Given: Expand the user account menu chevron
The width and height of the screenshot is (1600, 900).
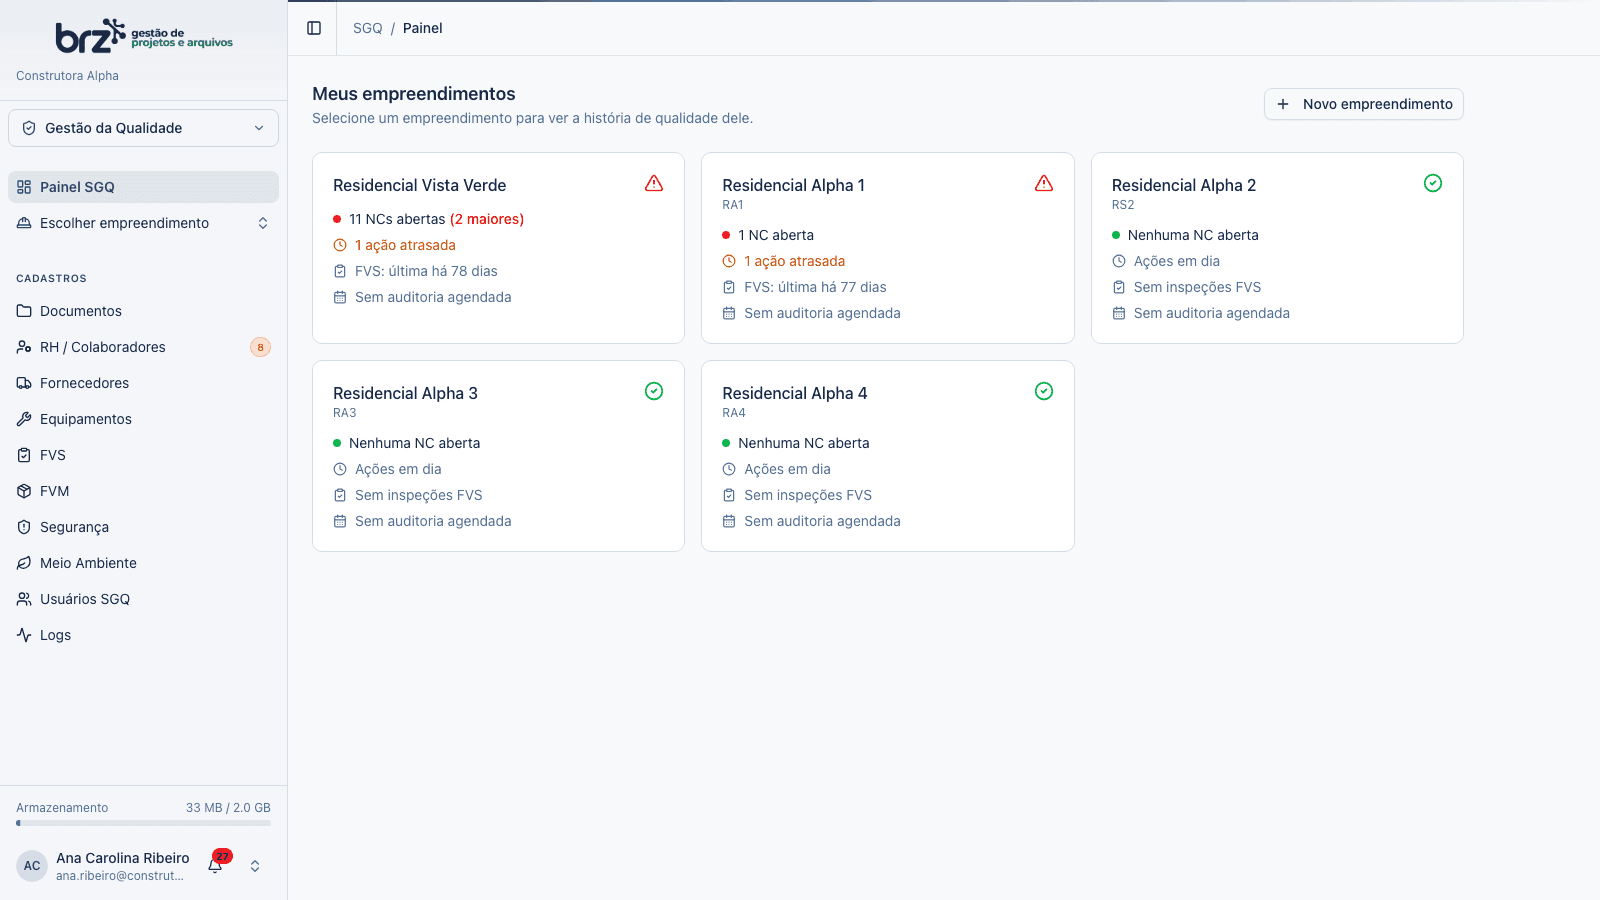Looking at the screenshot, I should 255,866.
